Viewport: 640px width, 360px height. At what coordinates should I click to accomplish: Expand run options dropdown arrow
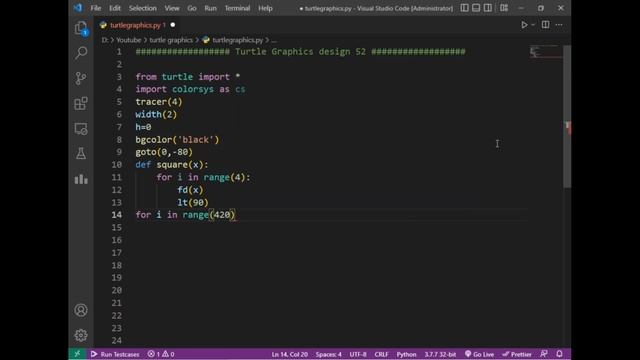pos(533,25)
